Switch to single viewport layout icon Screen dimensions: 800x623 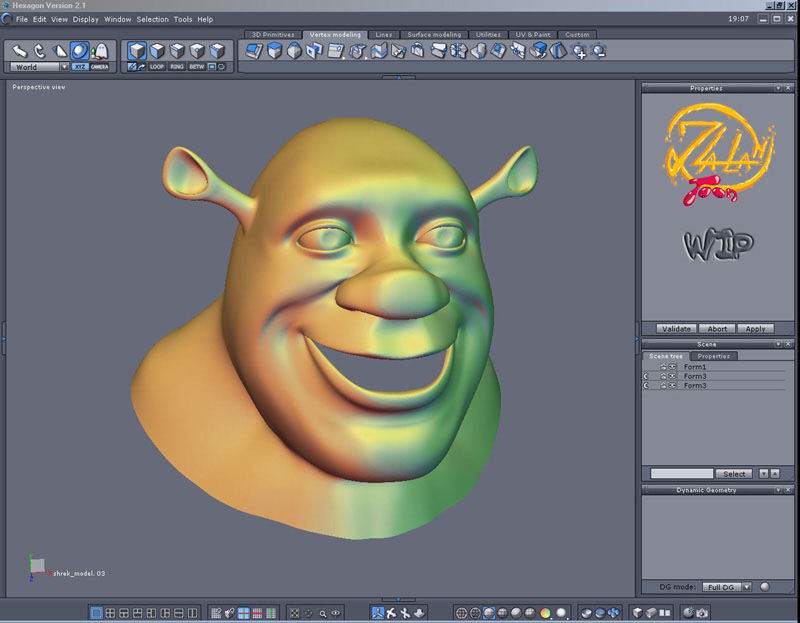96,612
